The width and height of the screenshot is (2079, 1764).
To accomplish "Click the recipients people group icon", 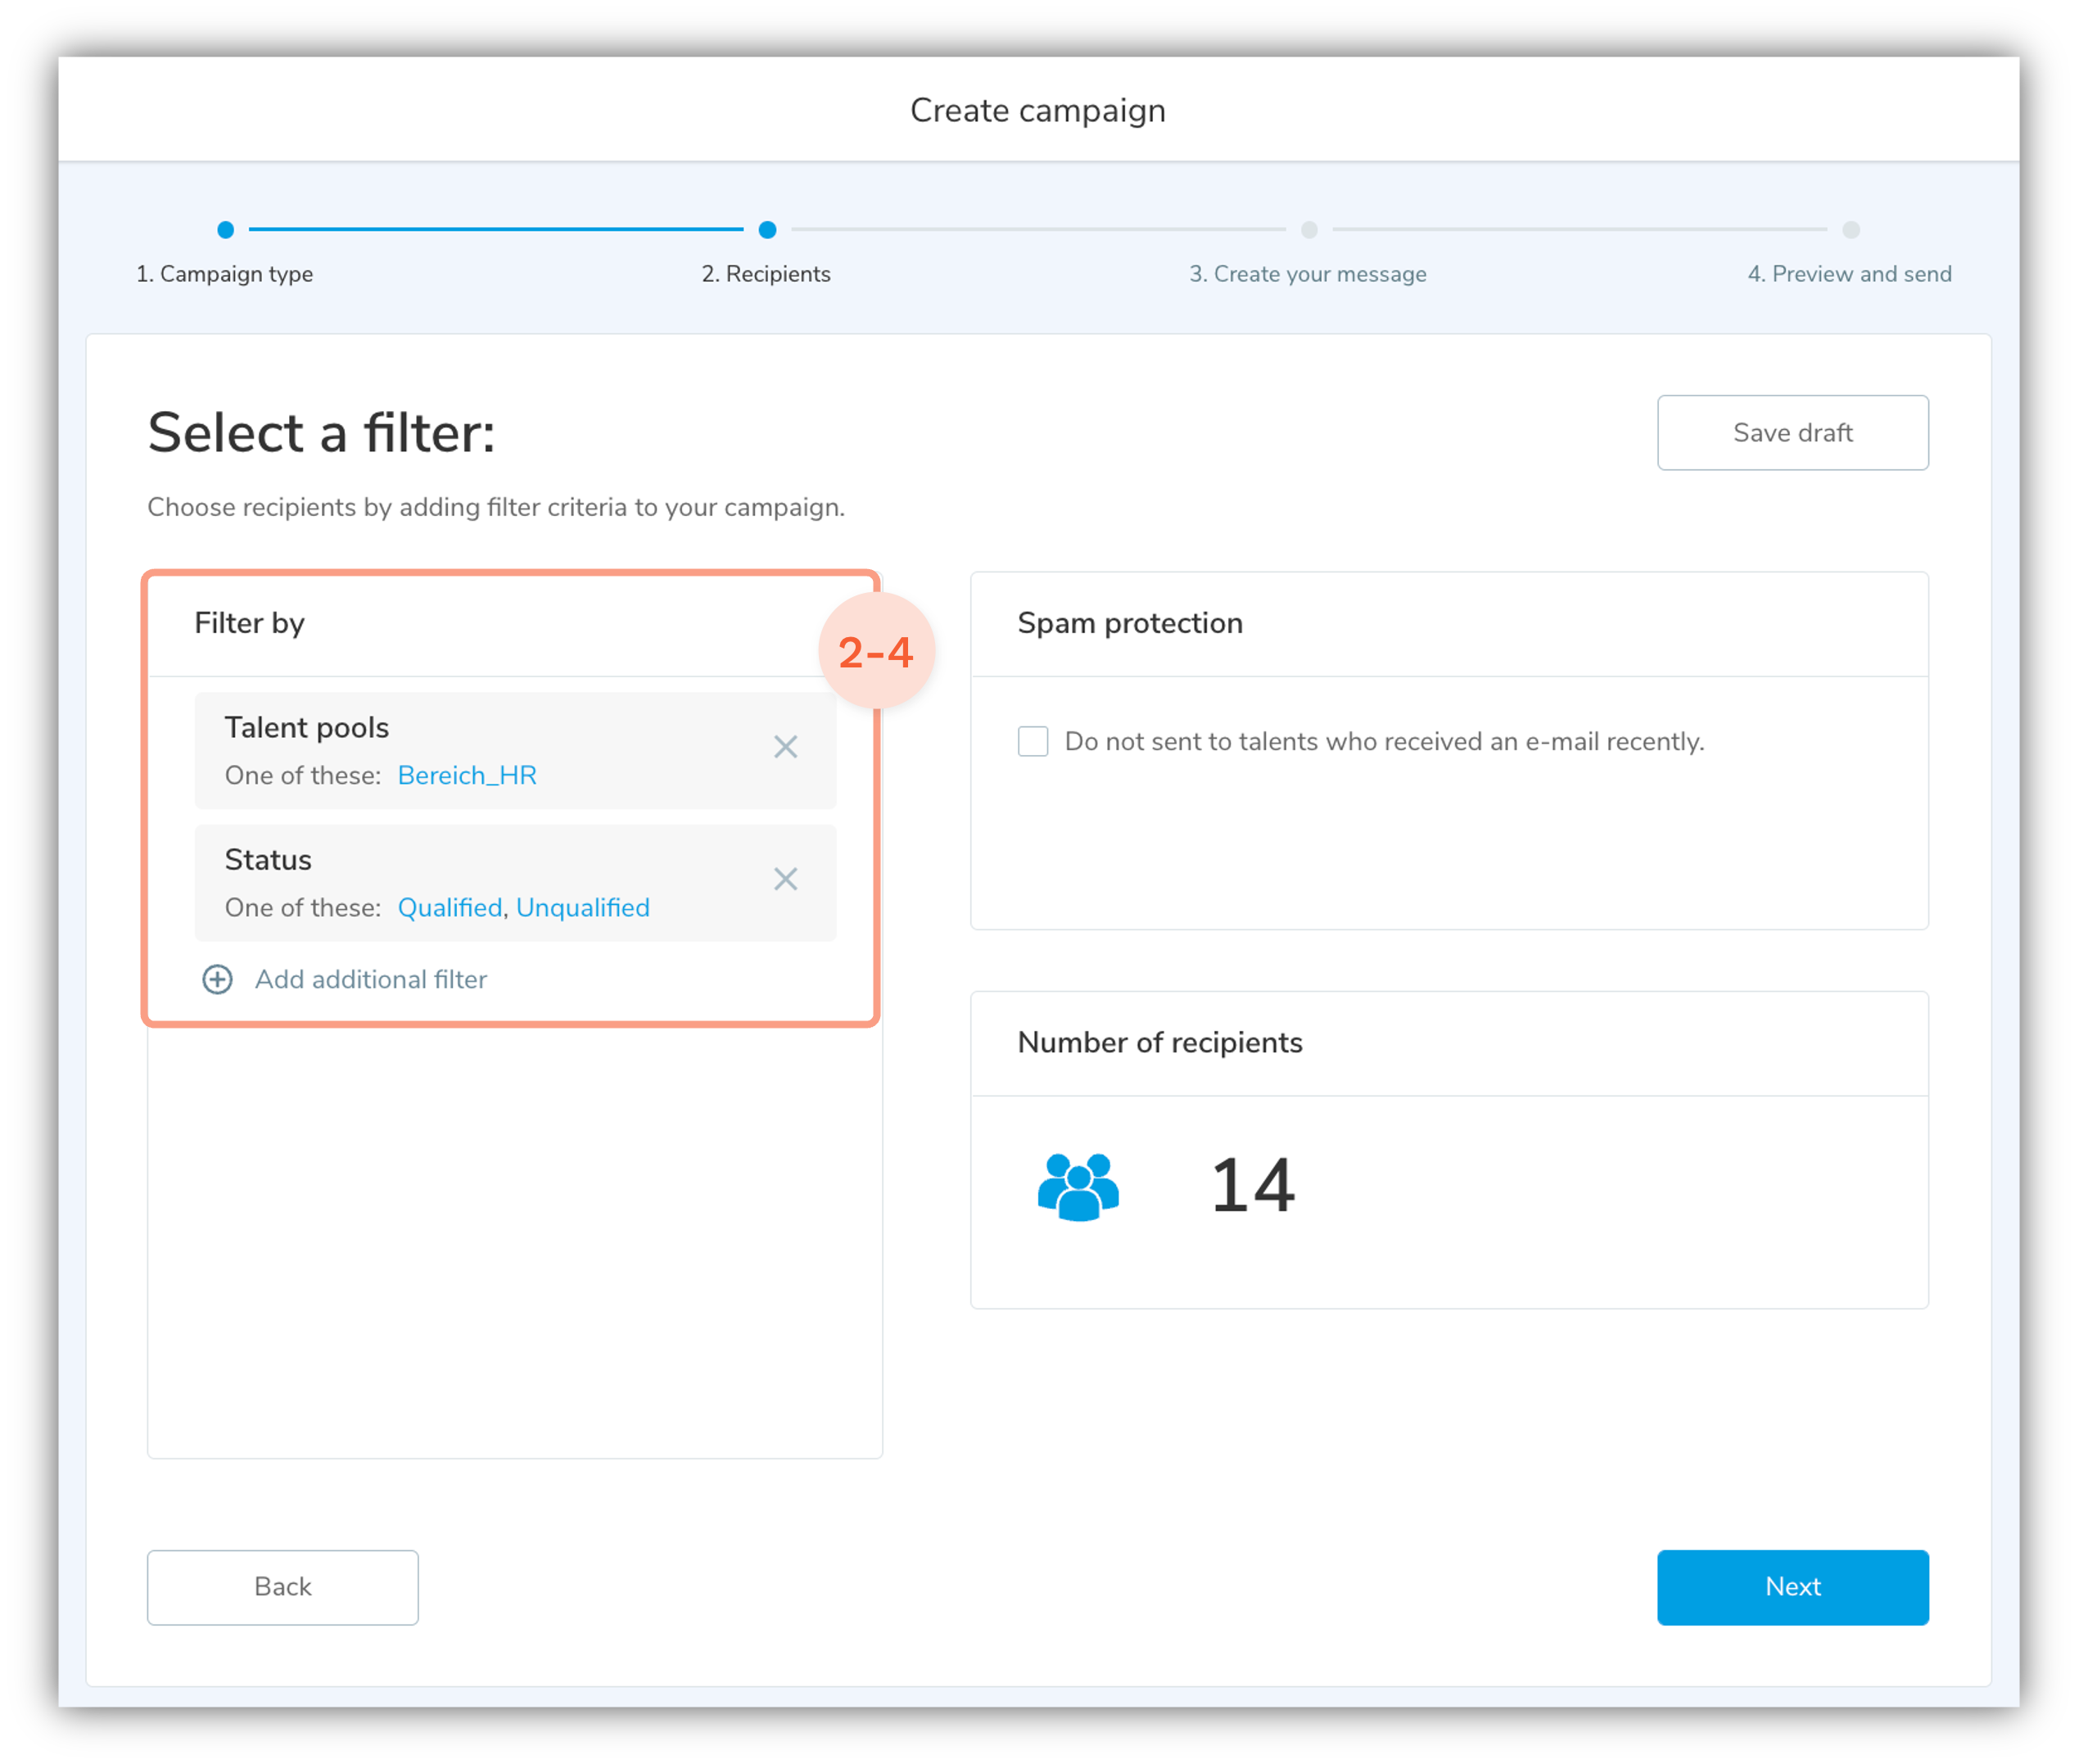I will pyautogui.click(x=1078, y=1186).
